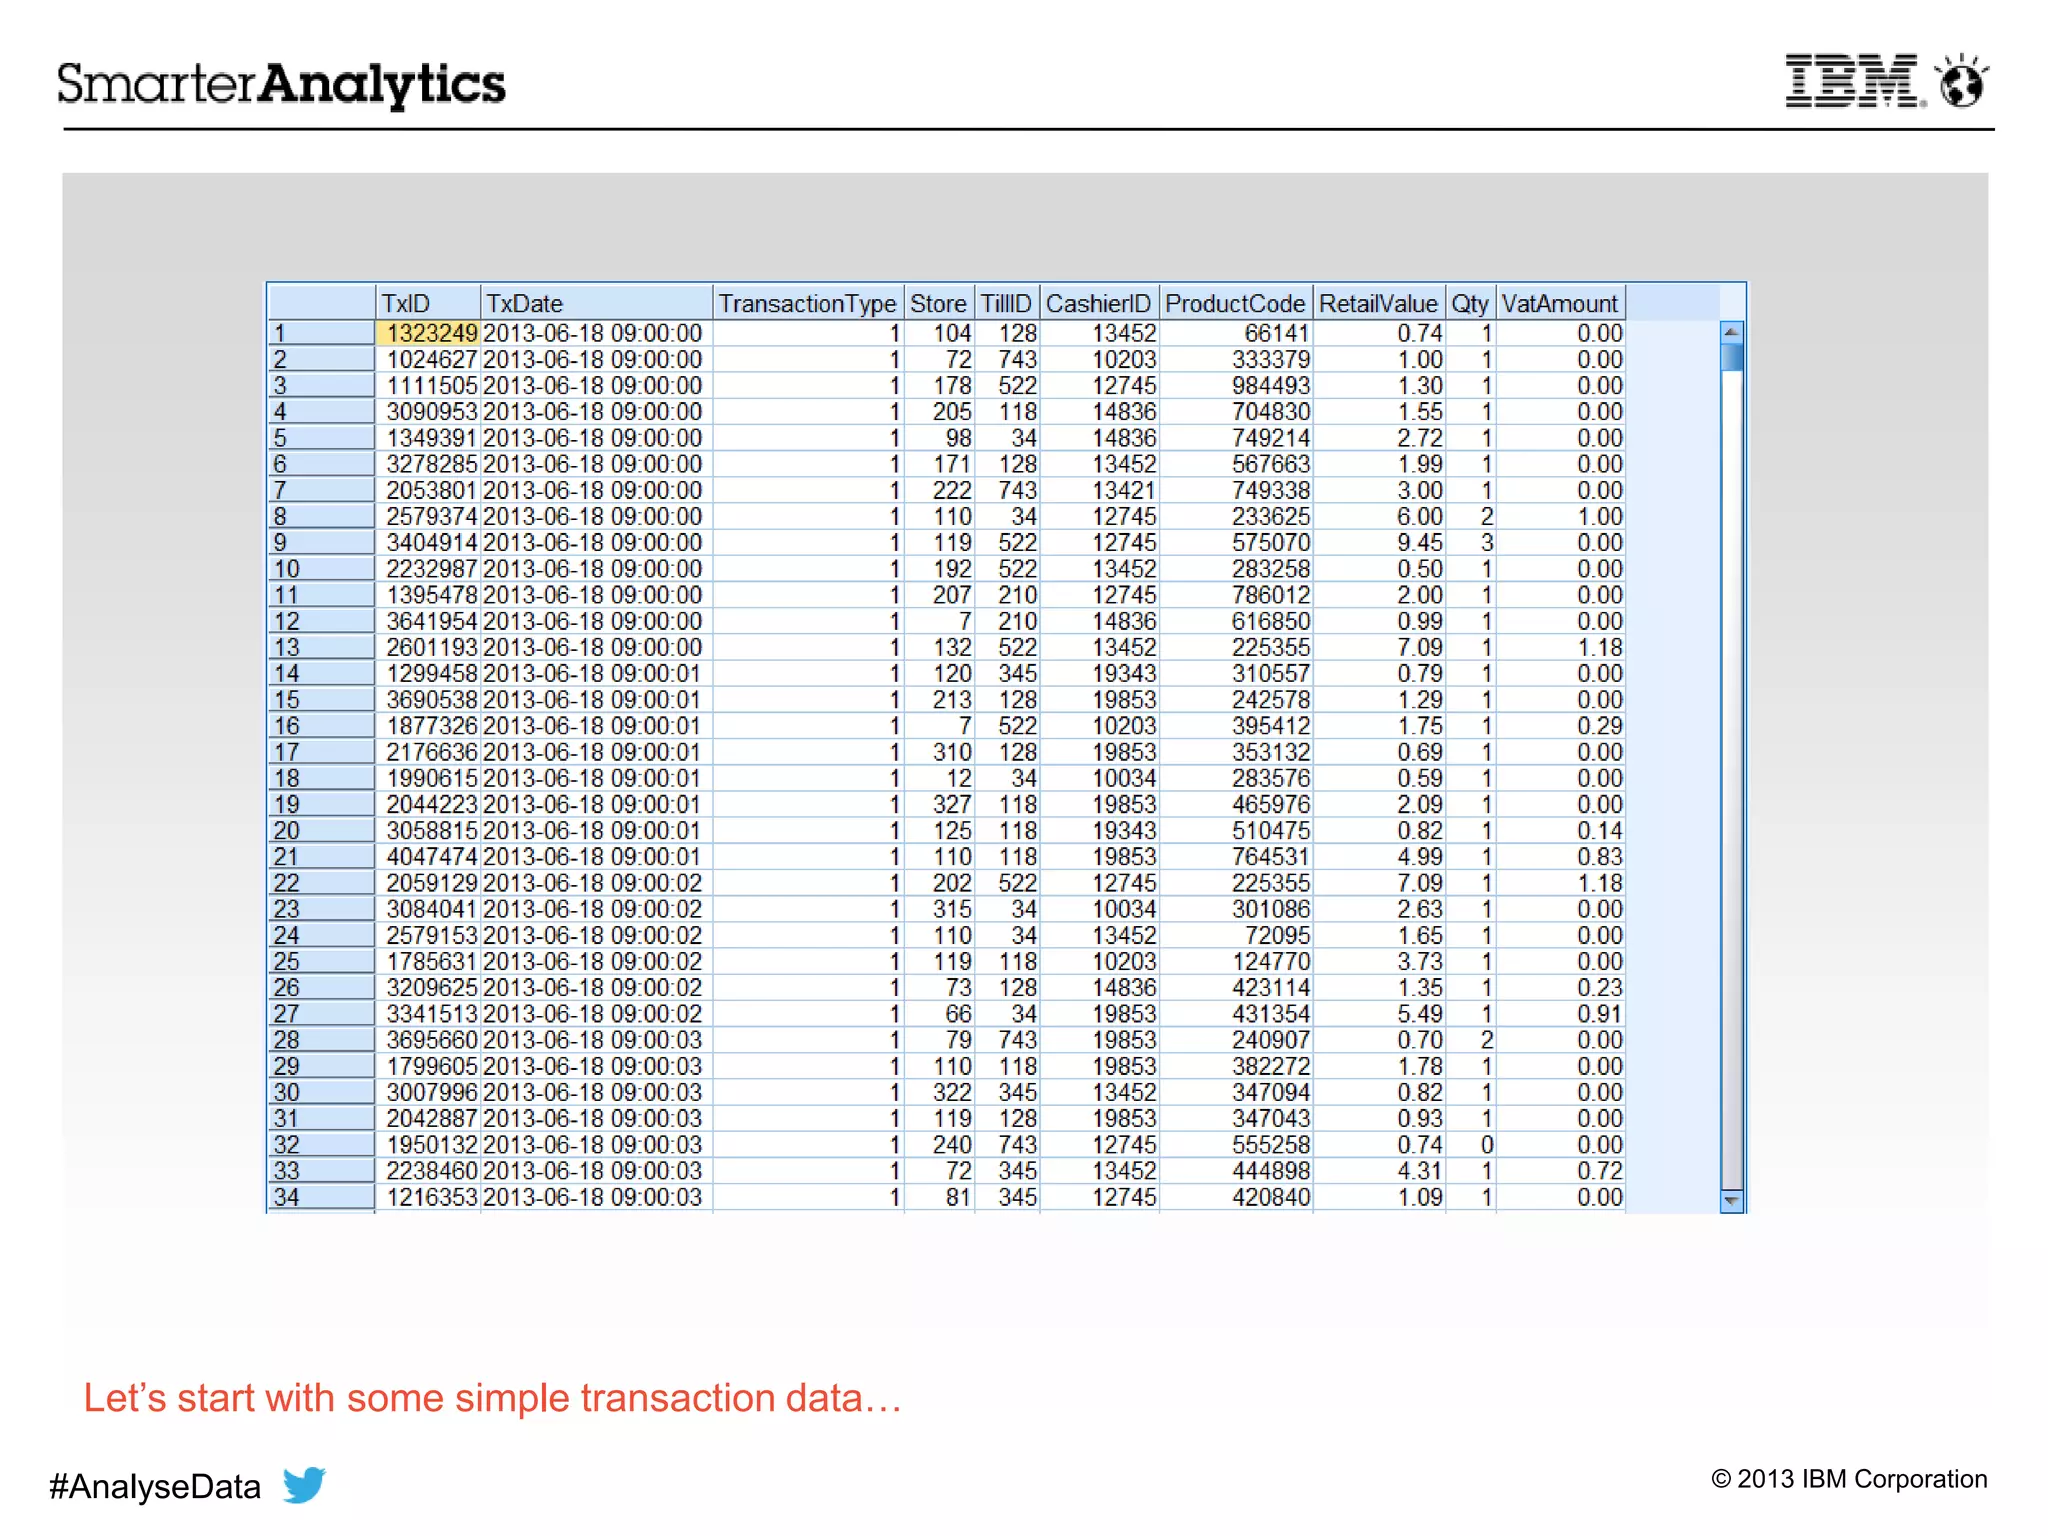The width and height of the screenshot is (2048, 1536).
Task: Select row header number 8
Action: point(321,516)
